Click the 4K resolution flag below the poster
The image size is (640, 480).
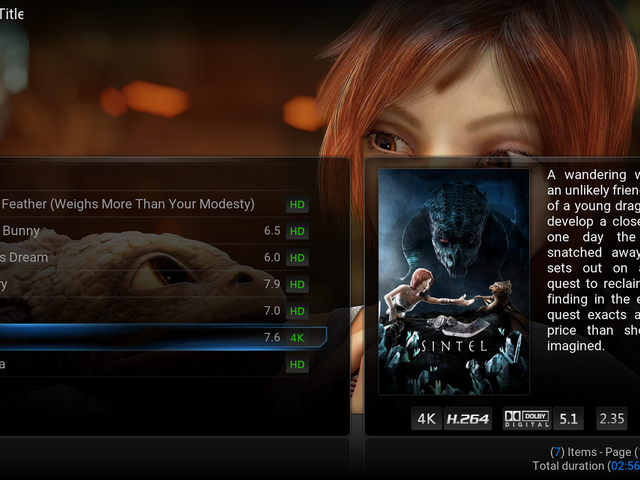tap(425, 419)
